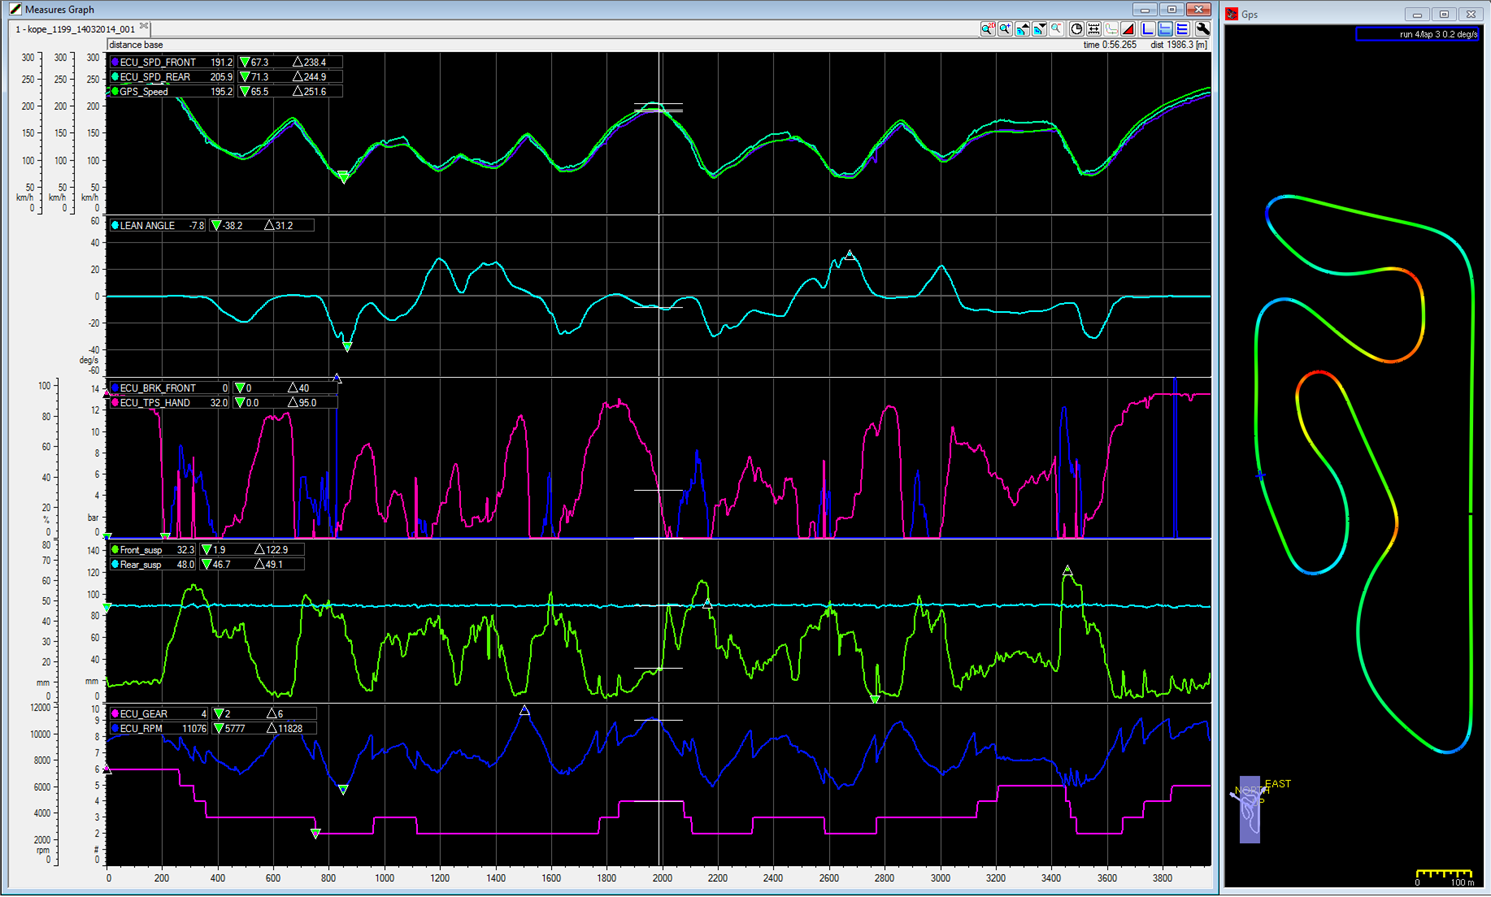Click the ECU_SPD_FRONT purple color dot
The width and height of the screenshot is (1491, 897).
(115, 62)
